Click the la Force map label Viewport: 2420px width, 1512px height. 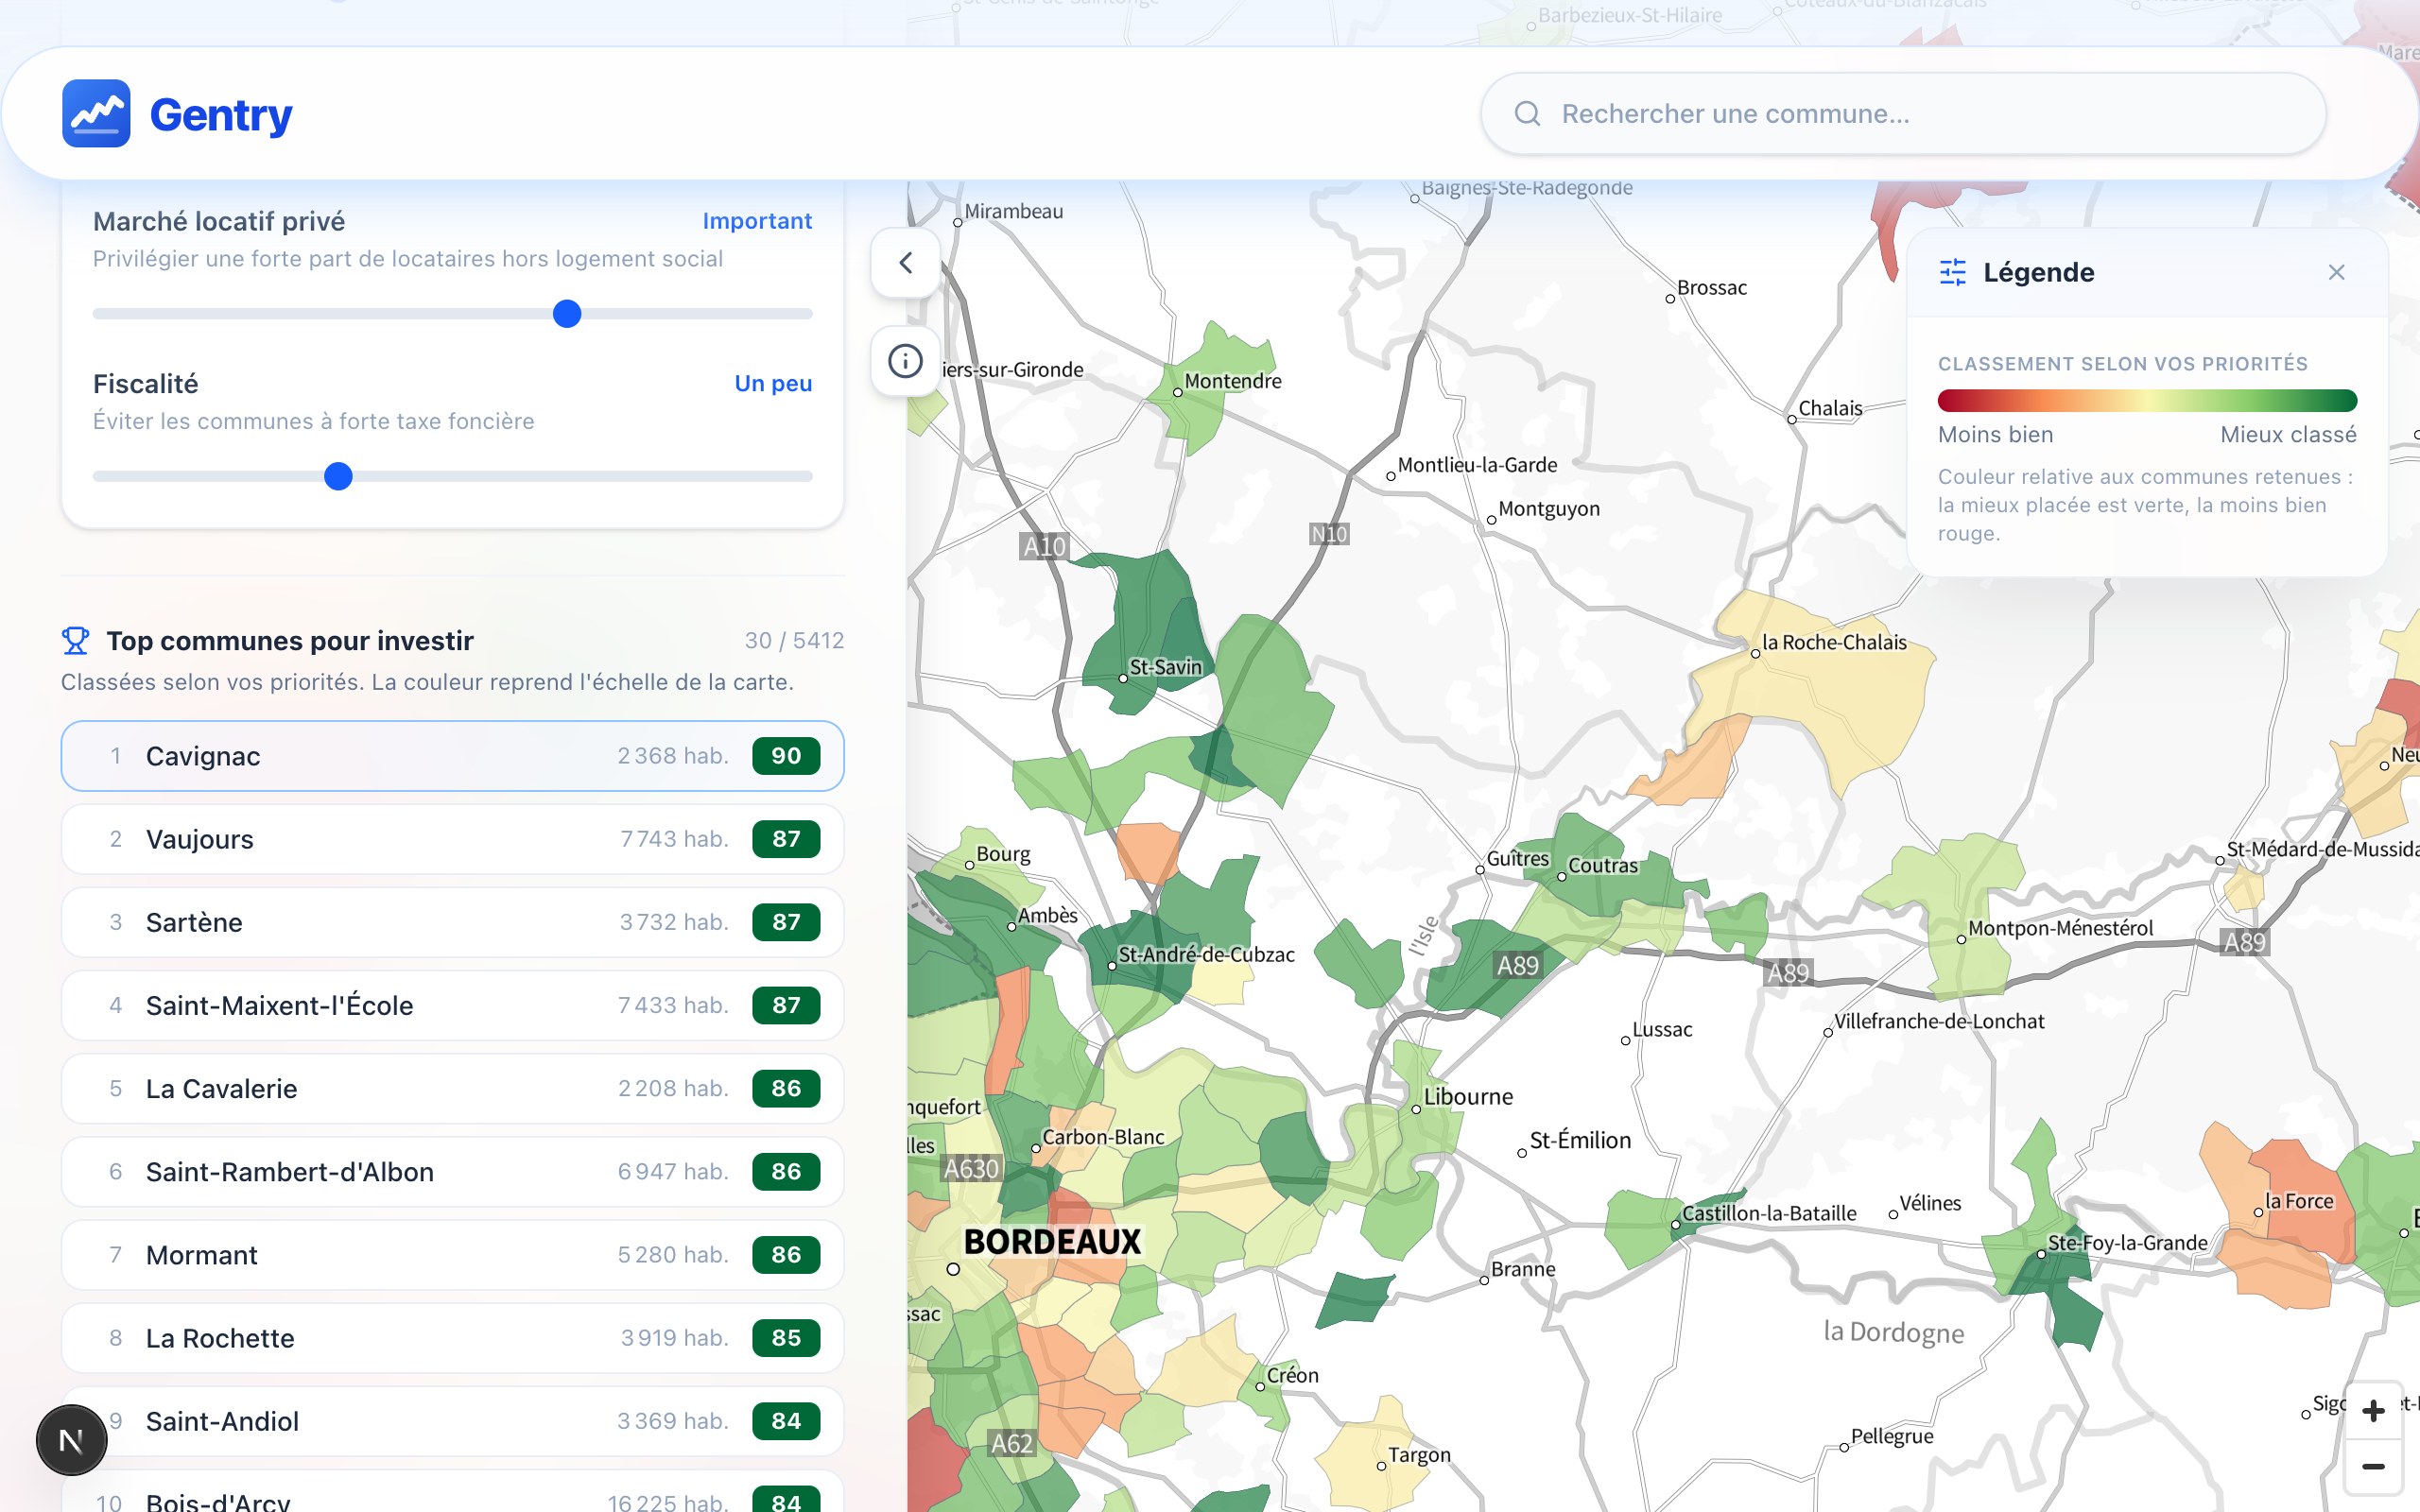[2299, 1201]
